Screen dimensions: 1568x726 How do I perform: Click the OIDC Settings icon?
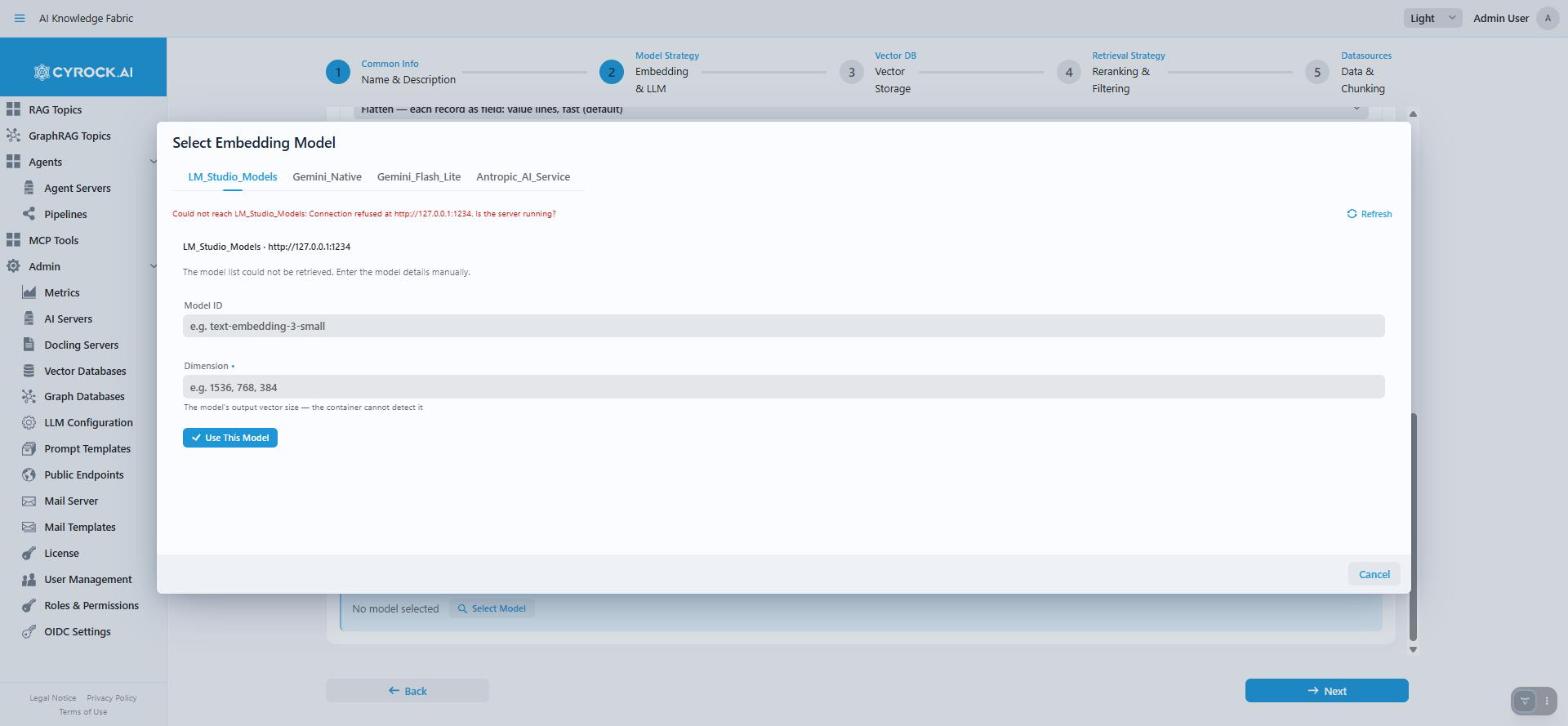point(29,632)
